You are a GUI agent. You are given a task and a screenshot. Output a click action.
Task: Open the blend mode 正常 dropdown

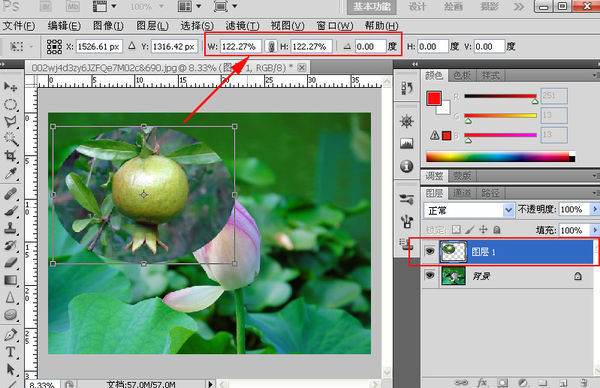click(469, 210)
